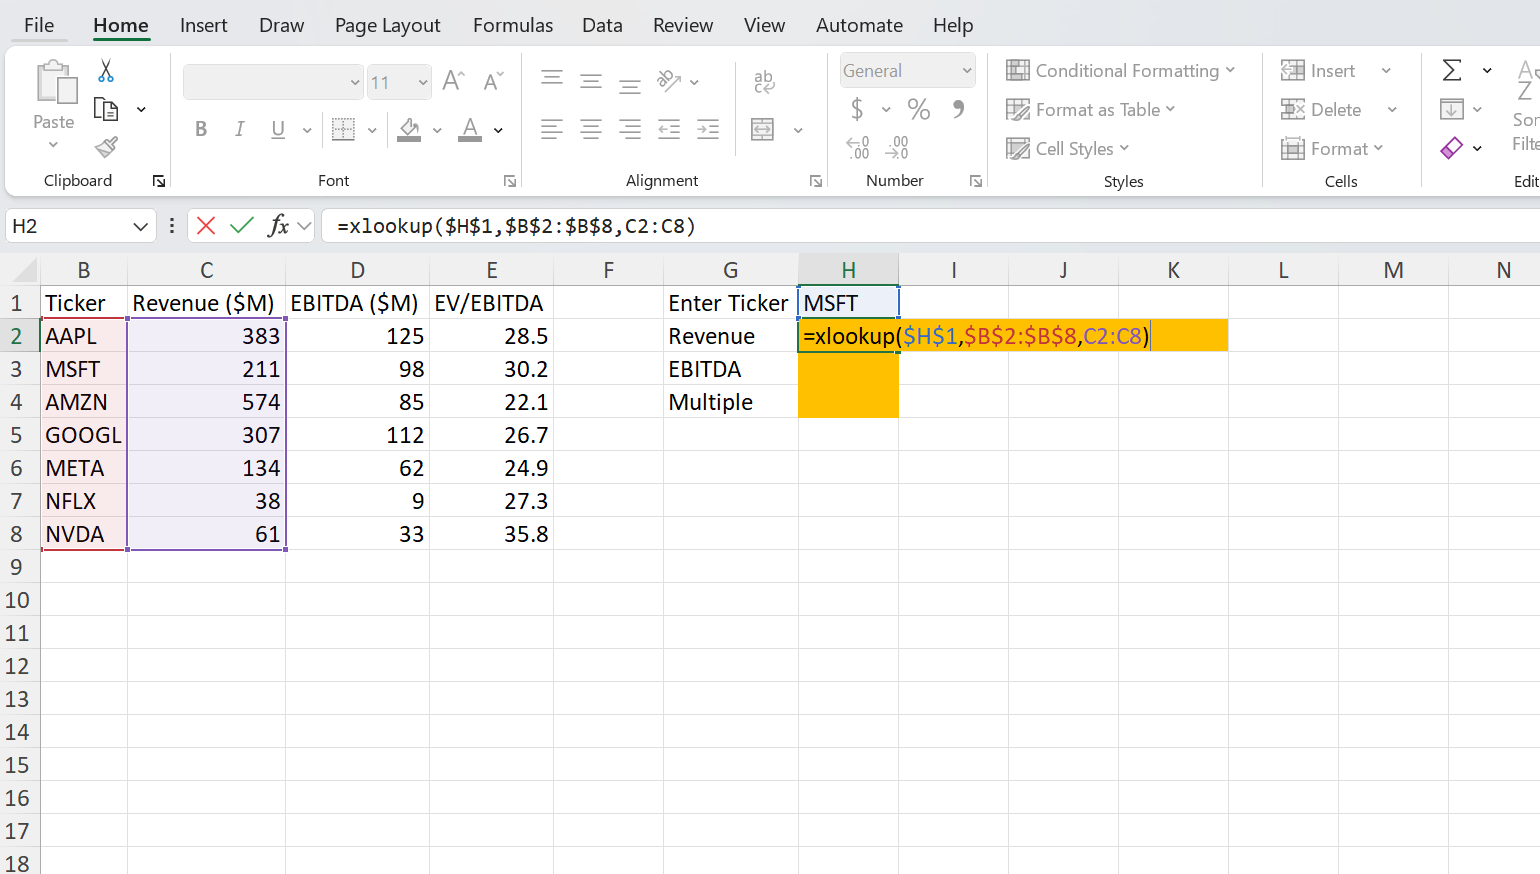Image resolution: width=1540 pixels, height=874 pixels.
Task: Click the AutoSum sigma icon
Action: (x=1452, y=70)
